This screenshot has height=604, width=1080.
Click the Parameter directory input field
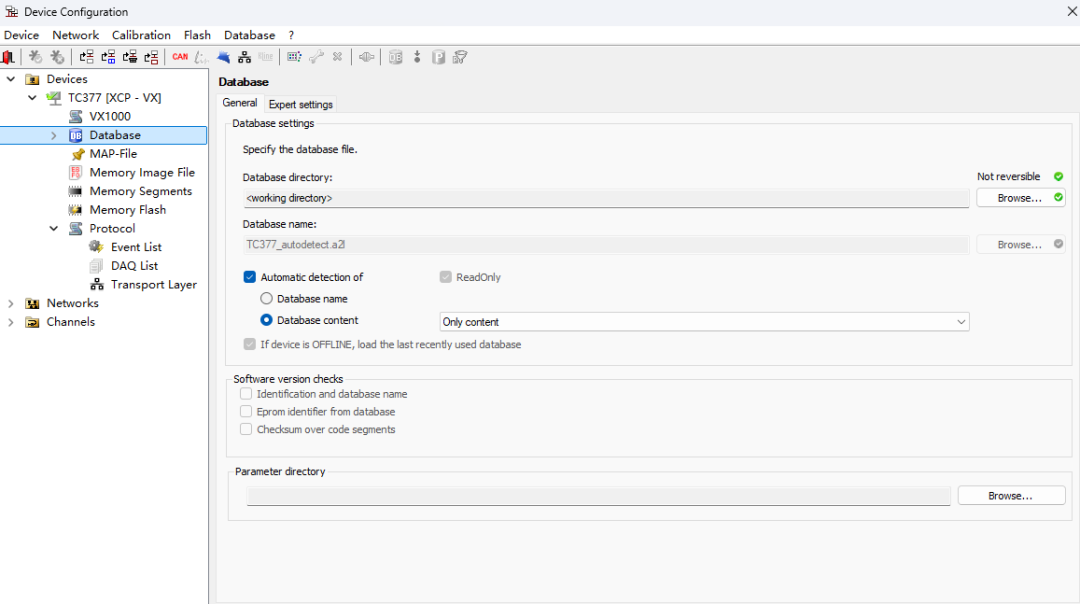point(598,496)
